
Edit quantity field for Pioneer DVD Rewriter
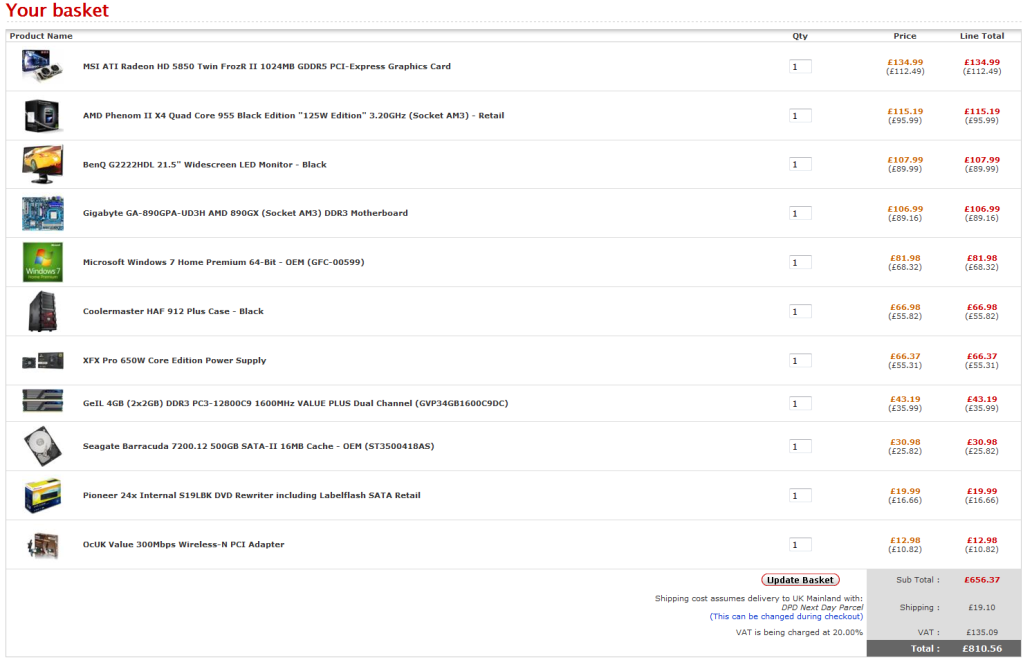click(x=801, y=496)
